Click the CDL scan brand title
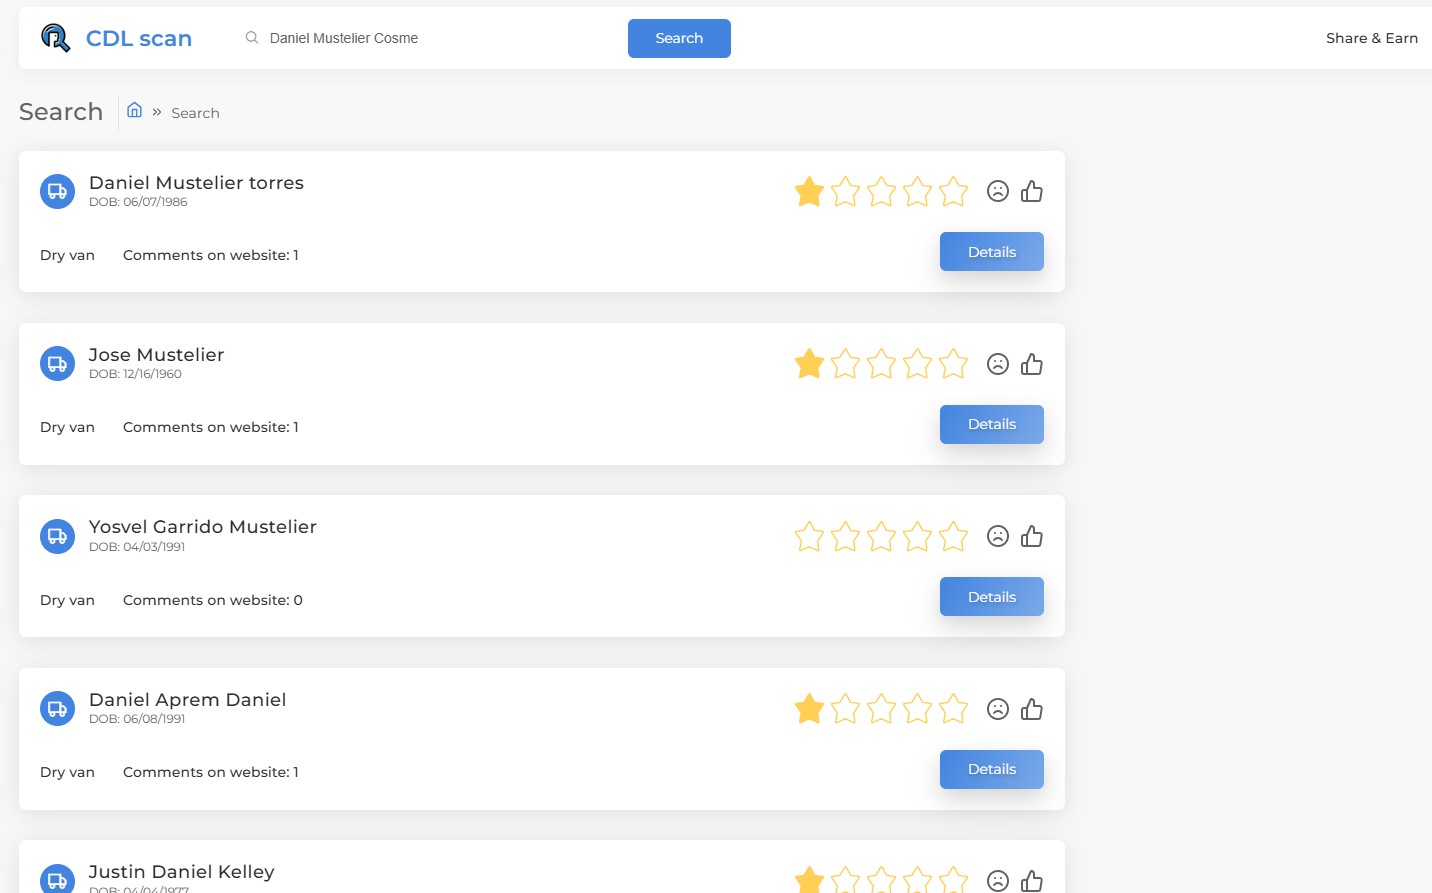Image resolution: width=1432 pixels, height=893 pixels. 139,38
